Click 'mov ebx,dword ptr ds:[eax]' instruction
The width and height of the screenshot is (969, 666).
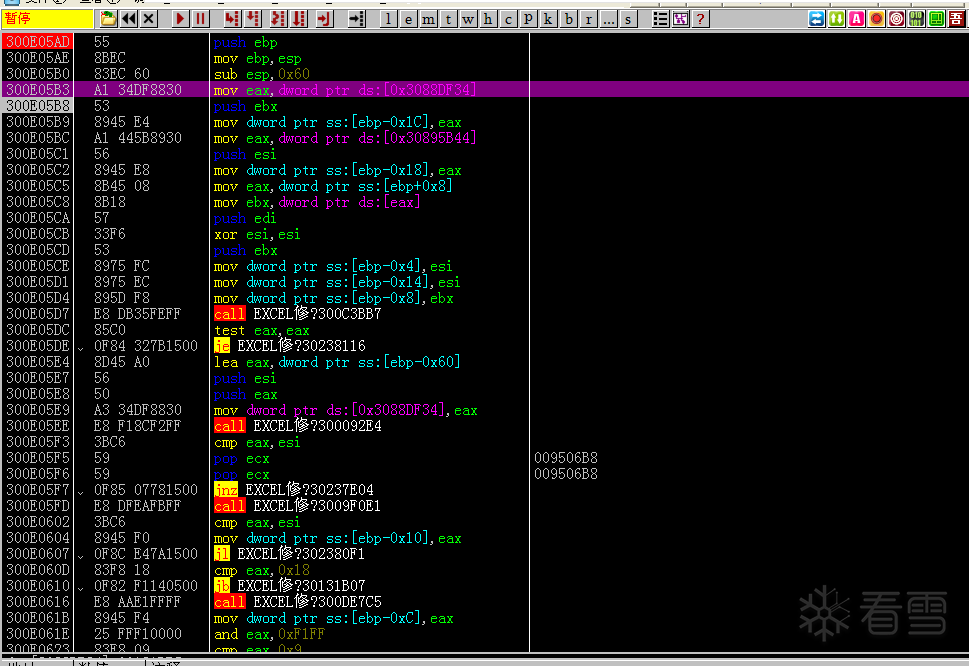click(317, 202)
